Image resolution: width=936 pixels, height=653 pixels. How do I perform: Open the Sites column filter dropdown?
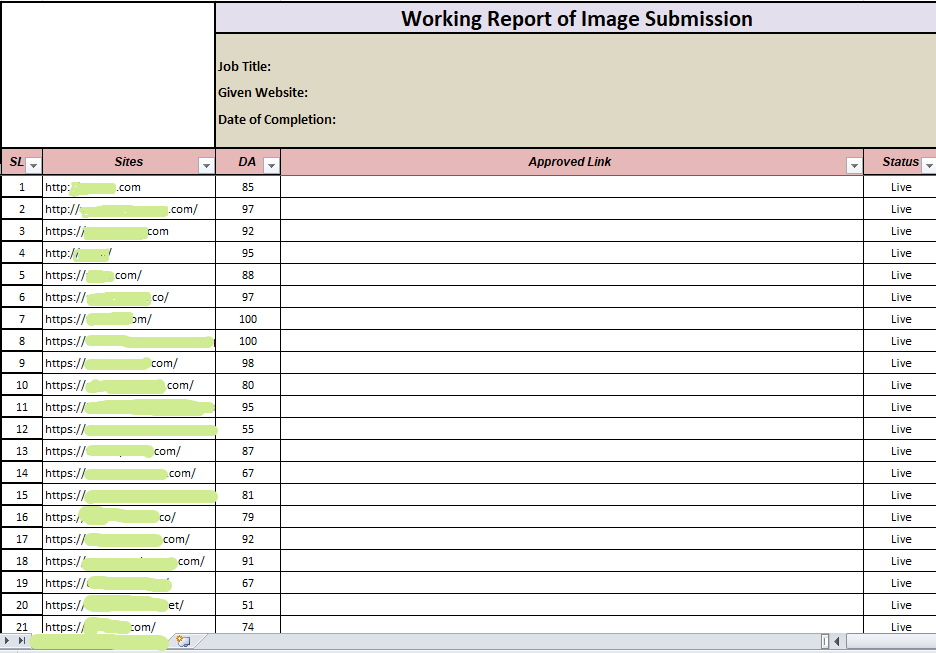coord(206,165)
